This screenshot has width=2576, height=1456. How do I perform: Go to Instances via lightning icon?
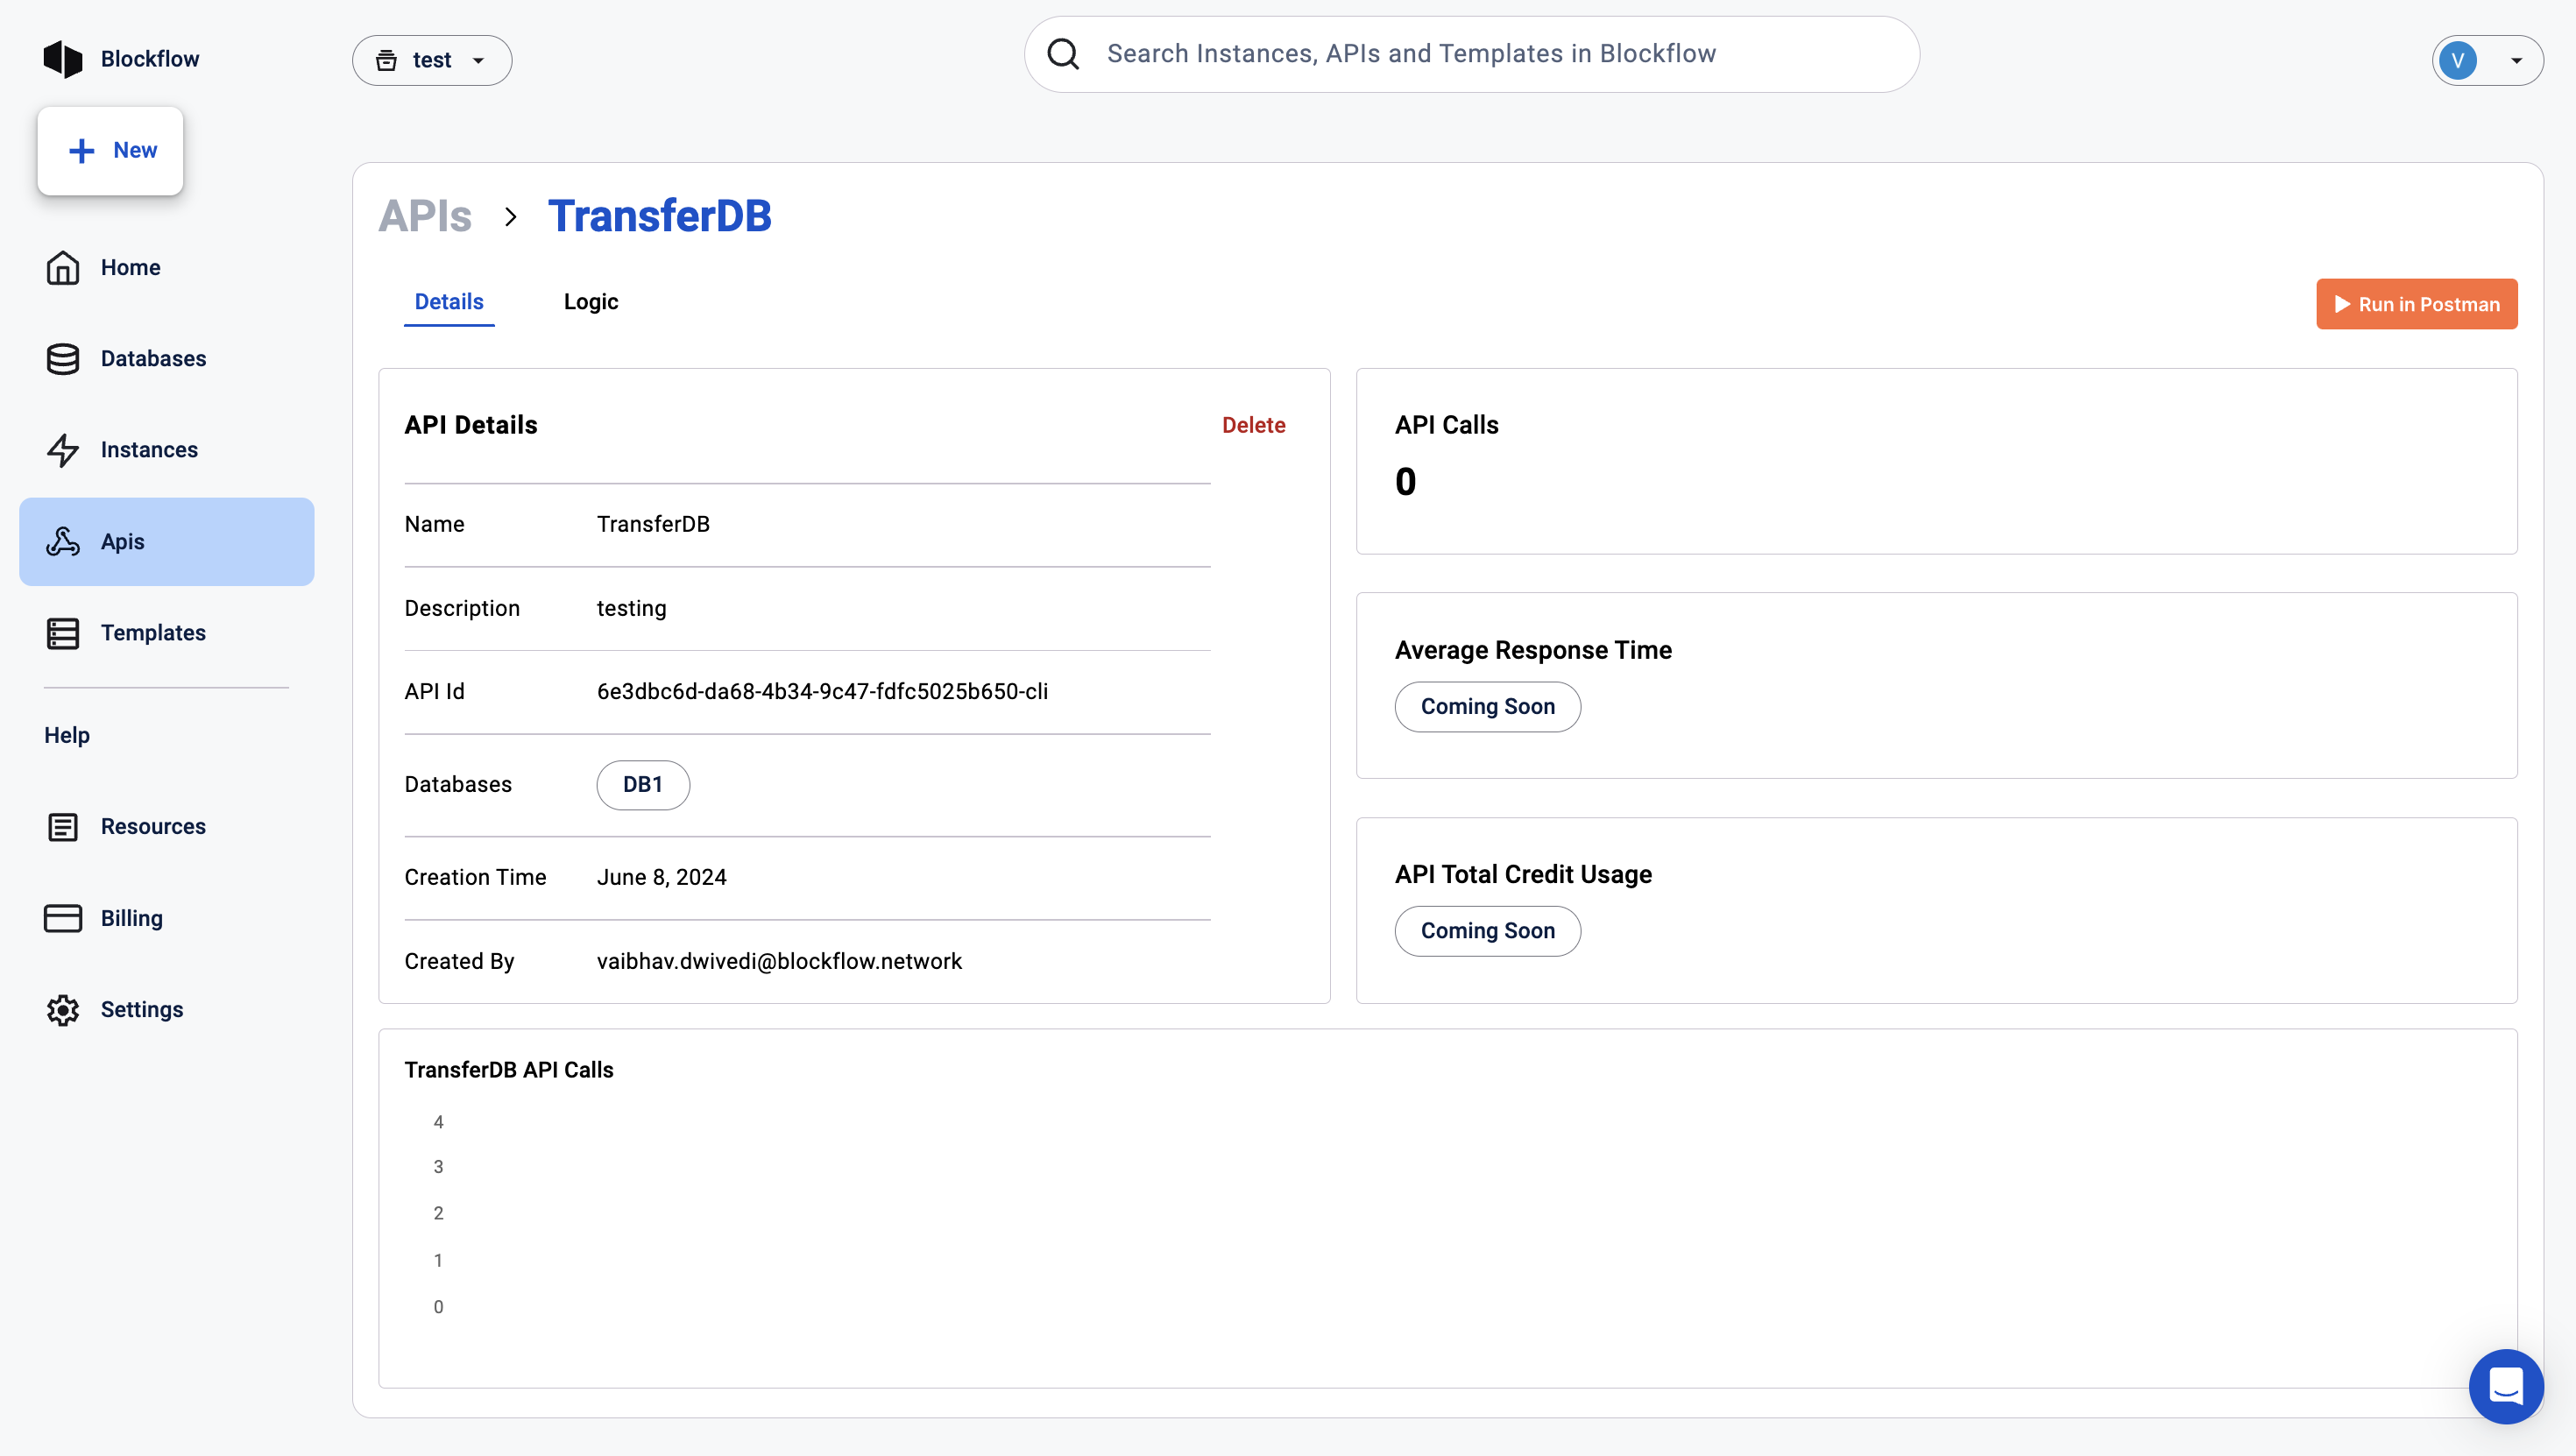point(62,450)
